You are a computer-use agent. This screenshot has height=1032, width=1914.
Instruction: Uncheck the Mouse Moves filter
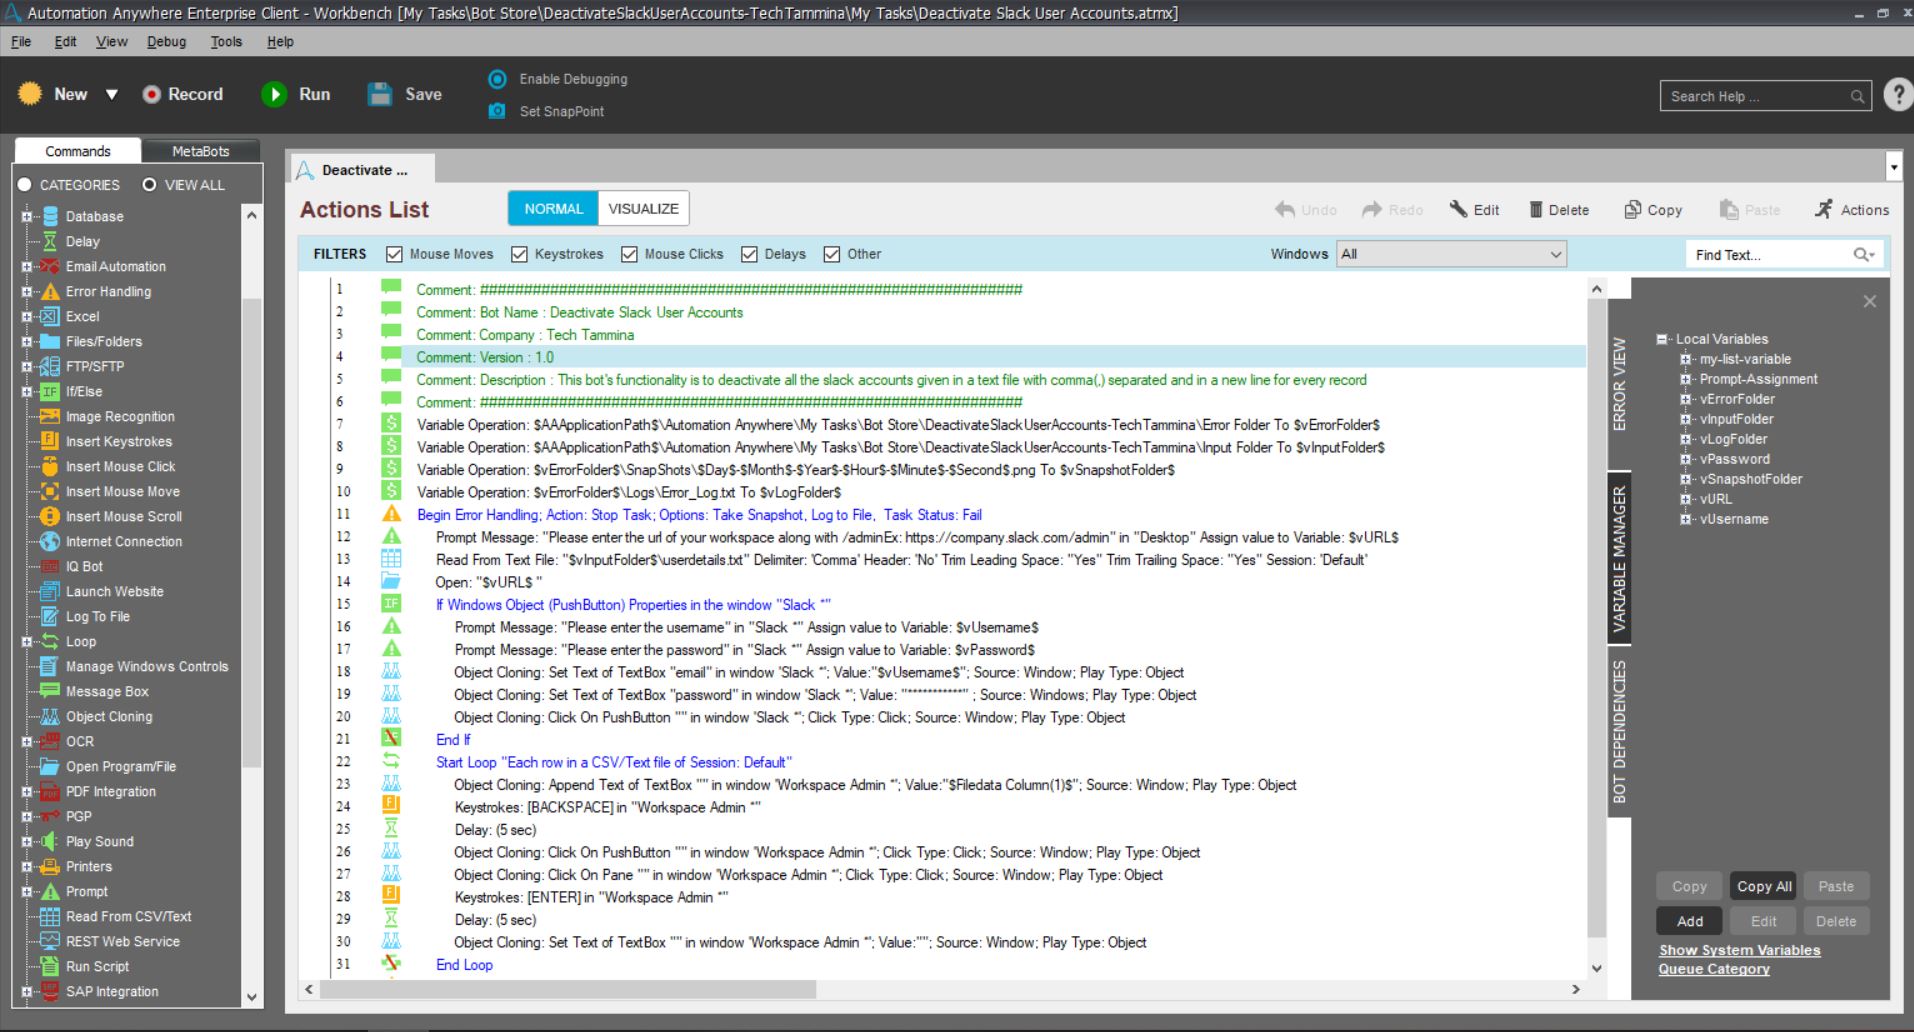click(394, 254)
